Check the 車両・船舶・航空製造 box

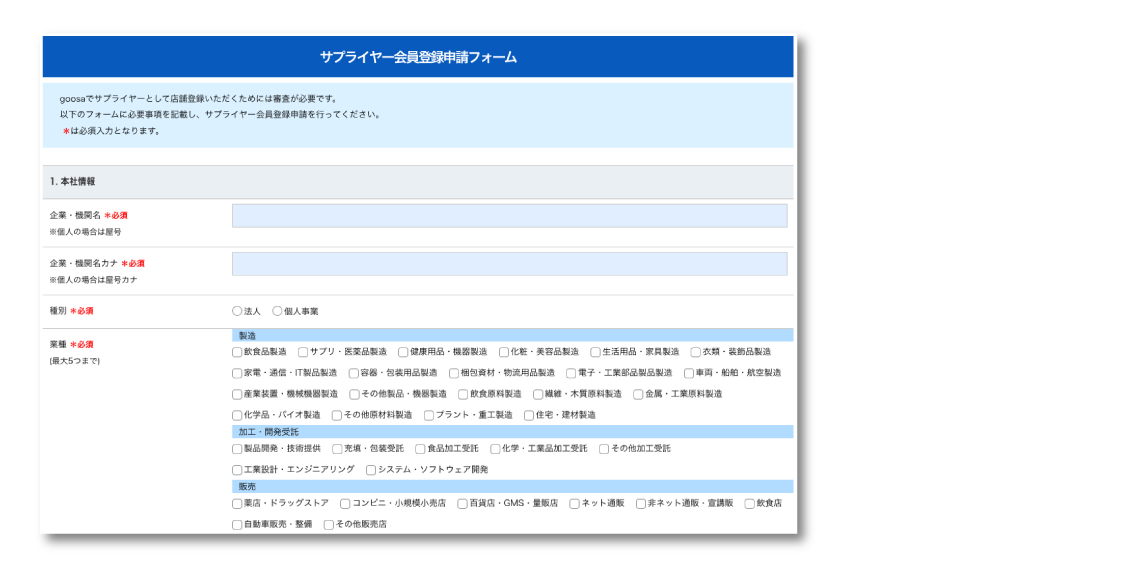click(689, 373)
